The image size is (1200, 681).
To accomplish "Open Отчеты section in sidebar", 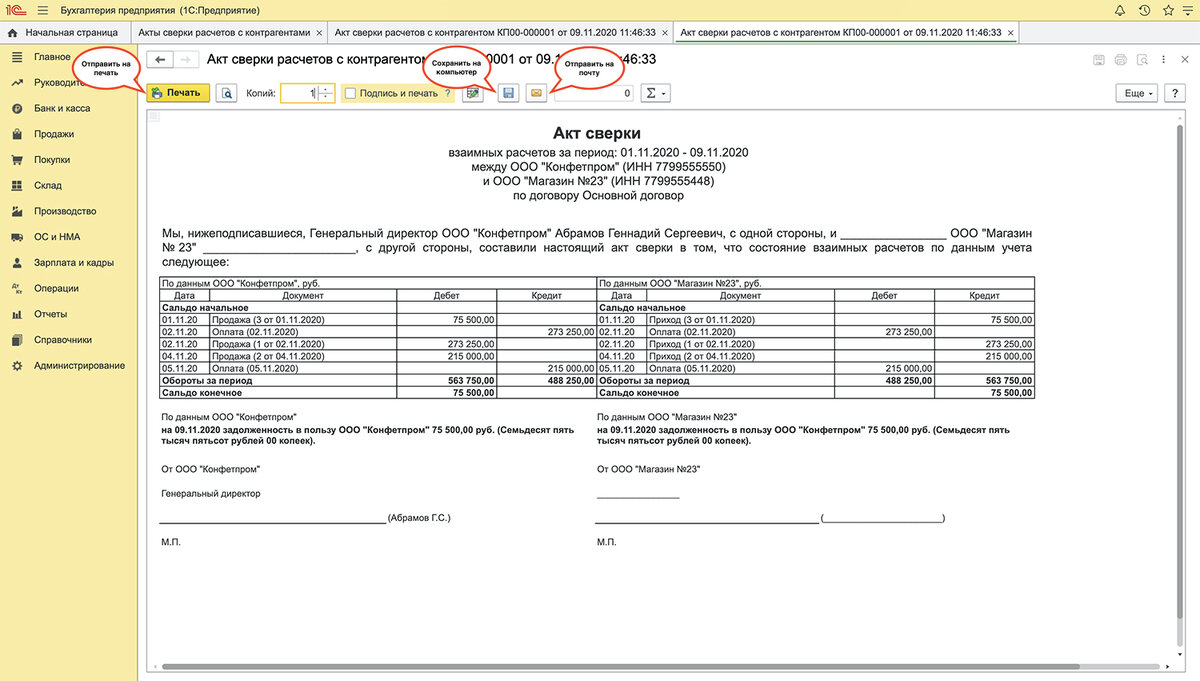I will click(x=50, y=314).
